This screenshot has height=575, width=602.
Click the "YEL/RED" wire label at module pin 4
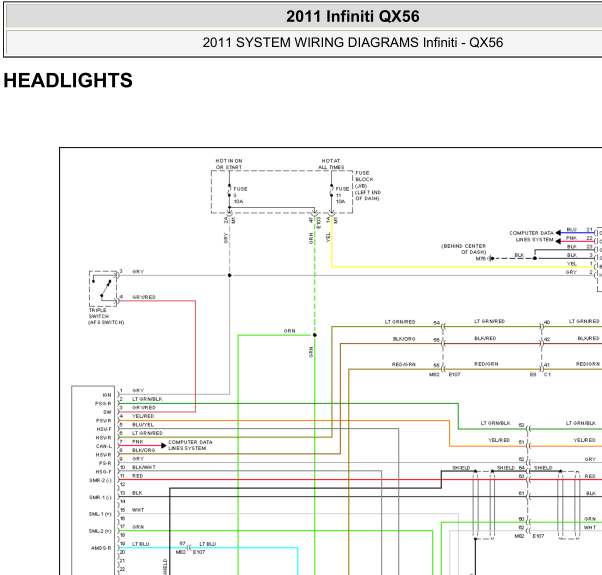tap(143, 416)
